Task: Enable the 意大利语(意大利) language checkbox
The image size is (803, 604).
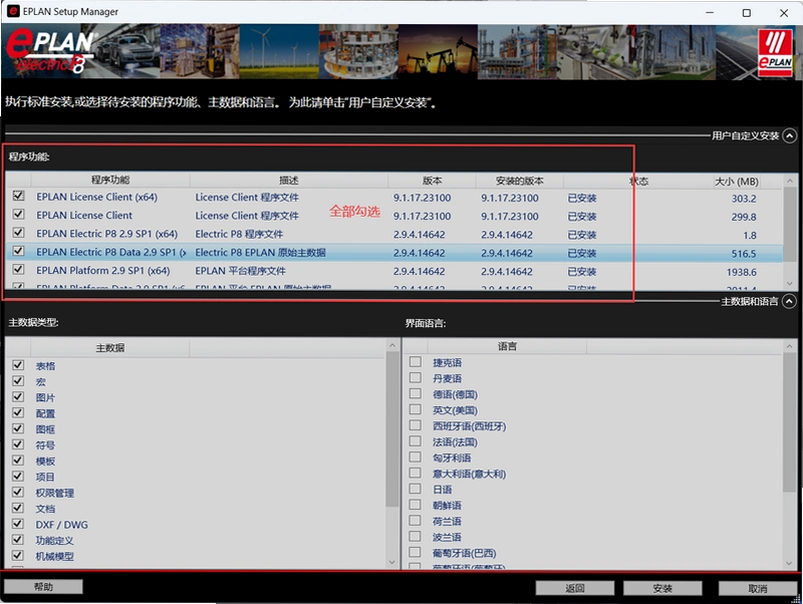Action: [x=415, y=473]
